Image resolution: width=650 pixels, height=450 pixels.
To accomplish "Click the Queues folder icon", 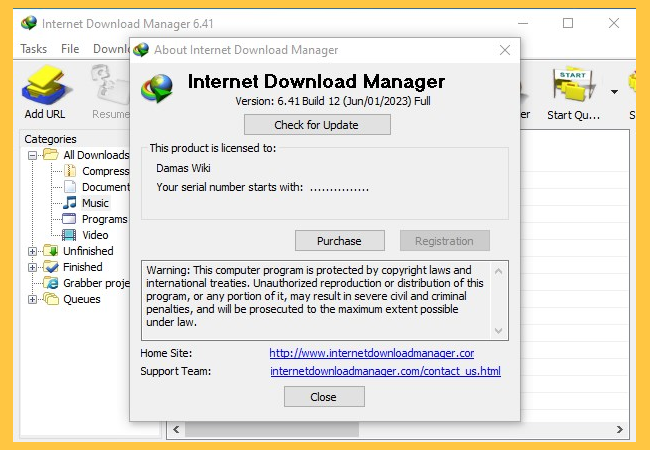I will (x=51, y=299).
